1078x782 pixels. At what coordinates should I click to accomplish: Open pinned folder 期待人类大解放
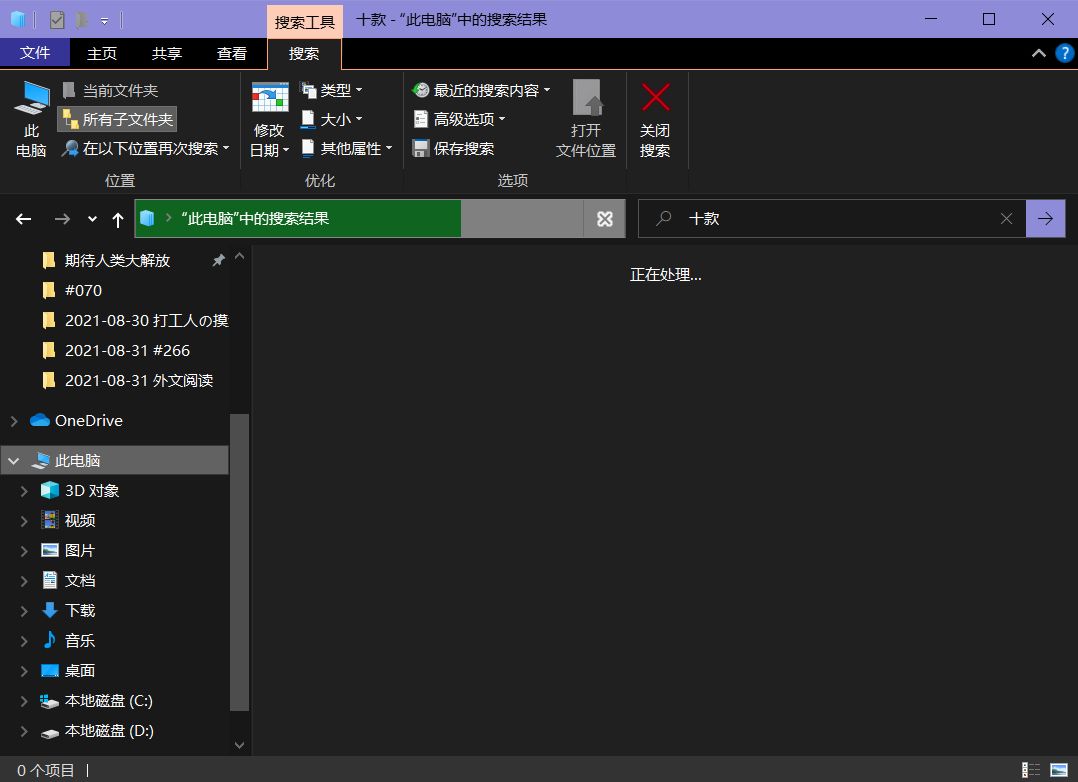coord(117,260)
